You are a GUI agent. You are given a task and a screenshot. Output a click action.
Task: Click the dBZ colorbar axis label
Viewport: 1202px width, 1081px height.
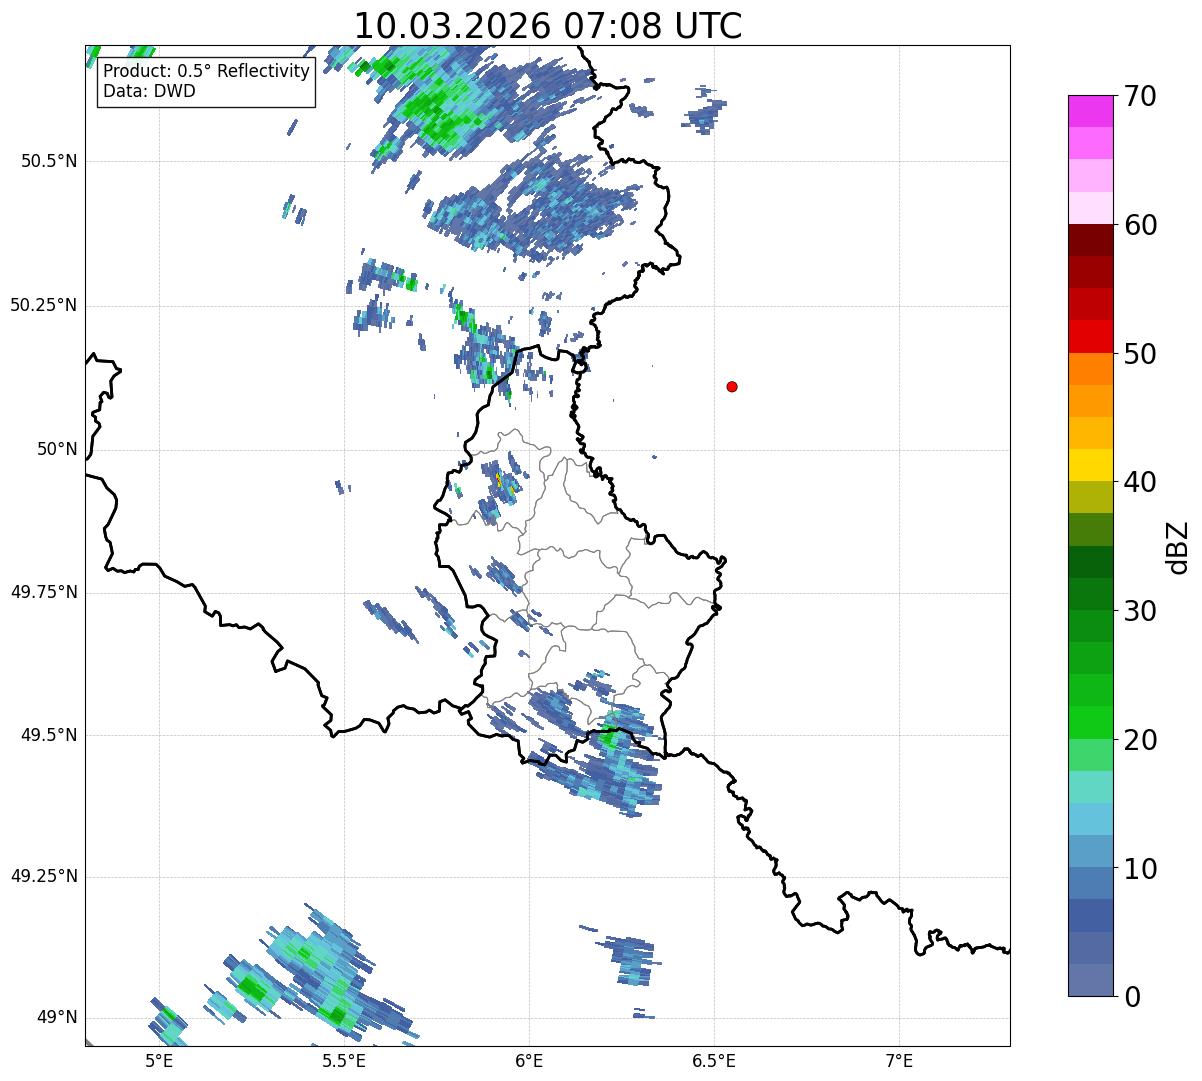click(1178, 547)
